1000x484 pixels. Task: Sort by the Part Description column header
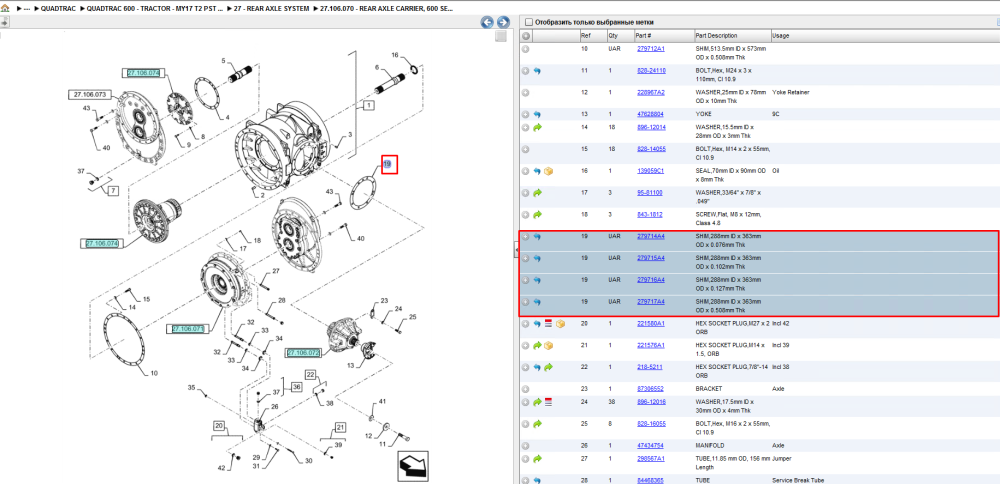[732, 36]
